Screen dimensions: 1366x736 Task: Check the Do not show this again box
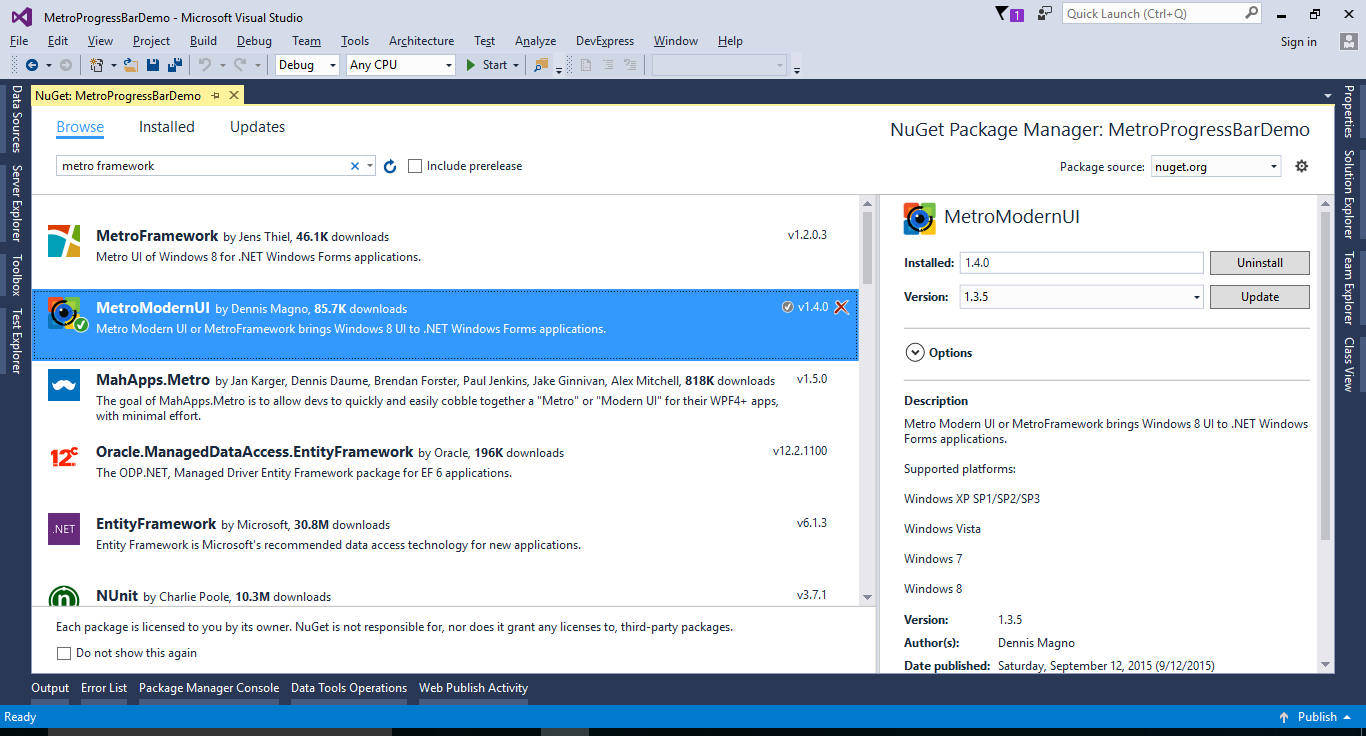click(x=64, y=653)
